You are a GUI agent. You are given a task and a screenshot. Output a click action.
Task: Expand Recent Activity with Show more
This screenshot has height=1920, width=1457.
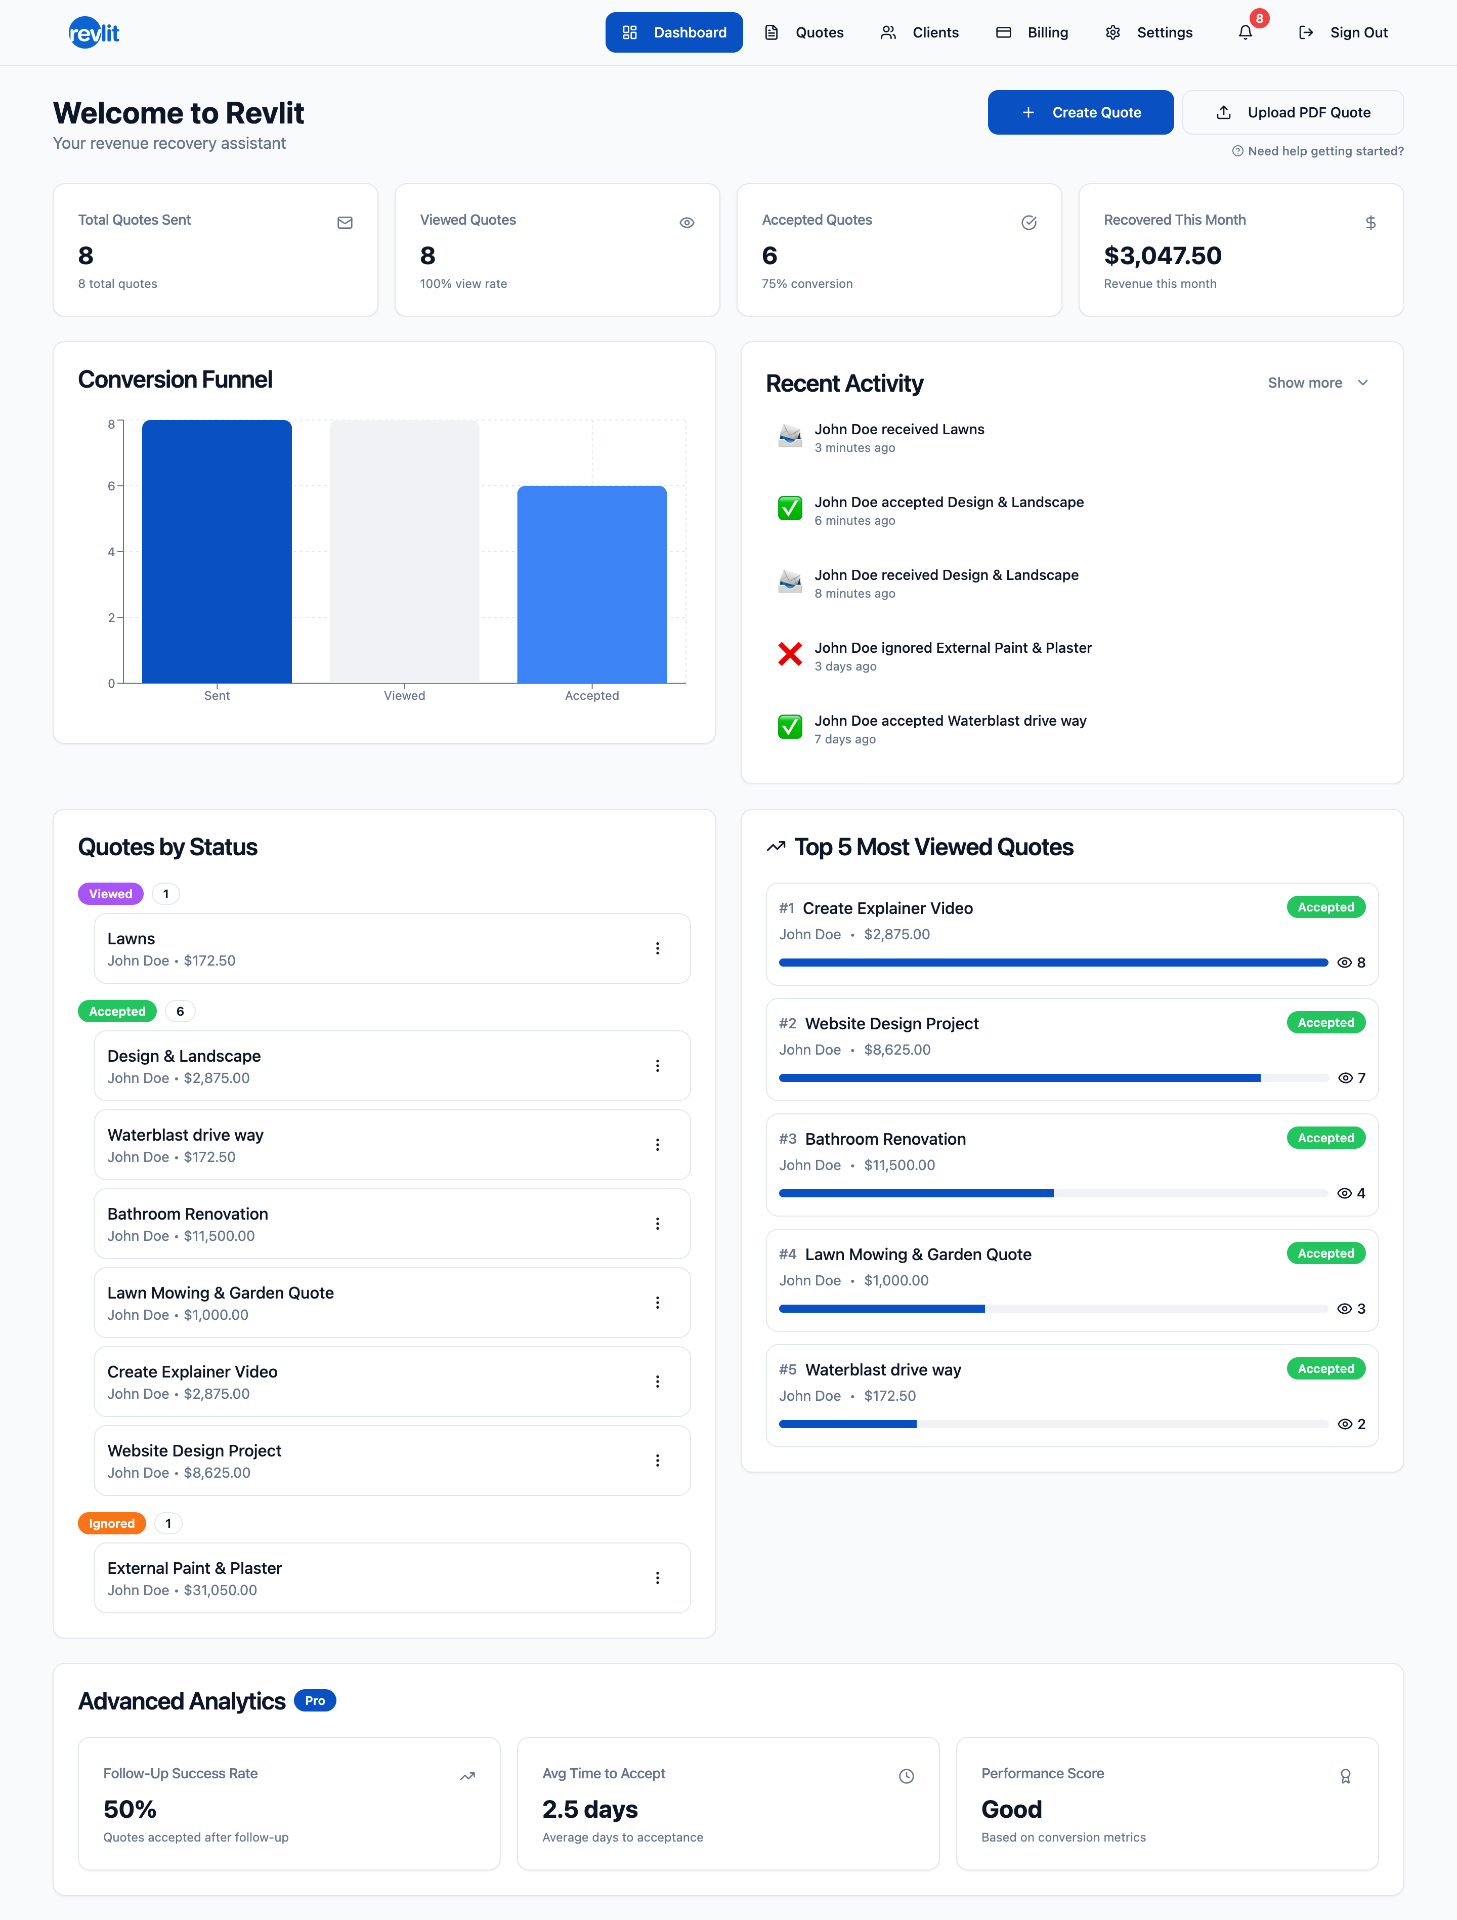click(1318, 383)
